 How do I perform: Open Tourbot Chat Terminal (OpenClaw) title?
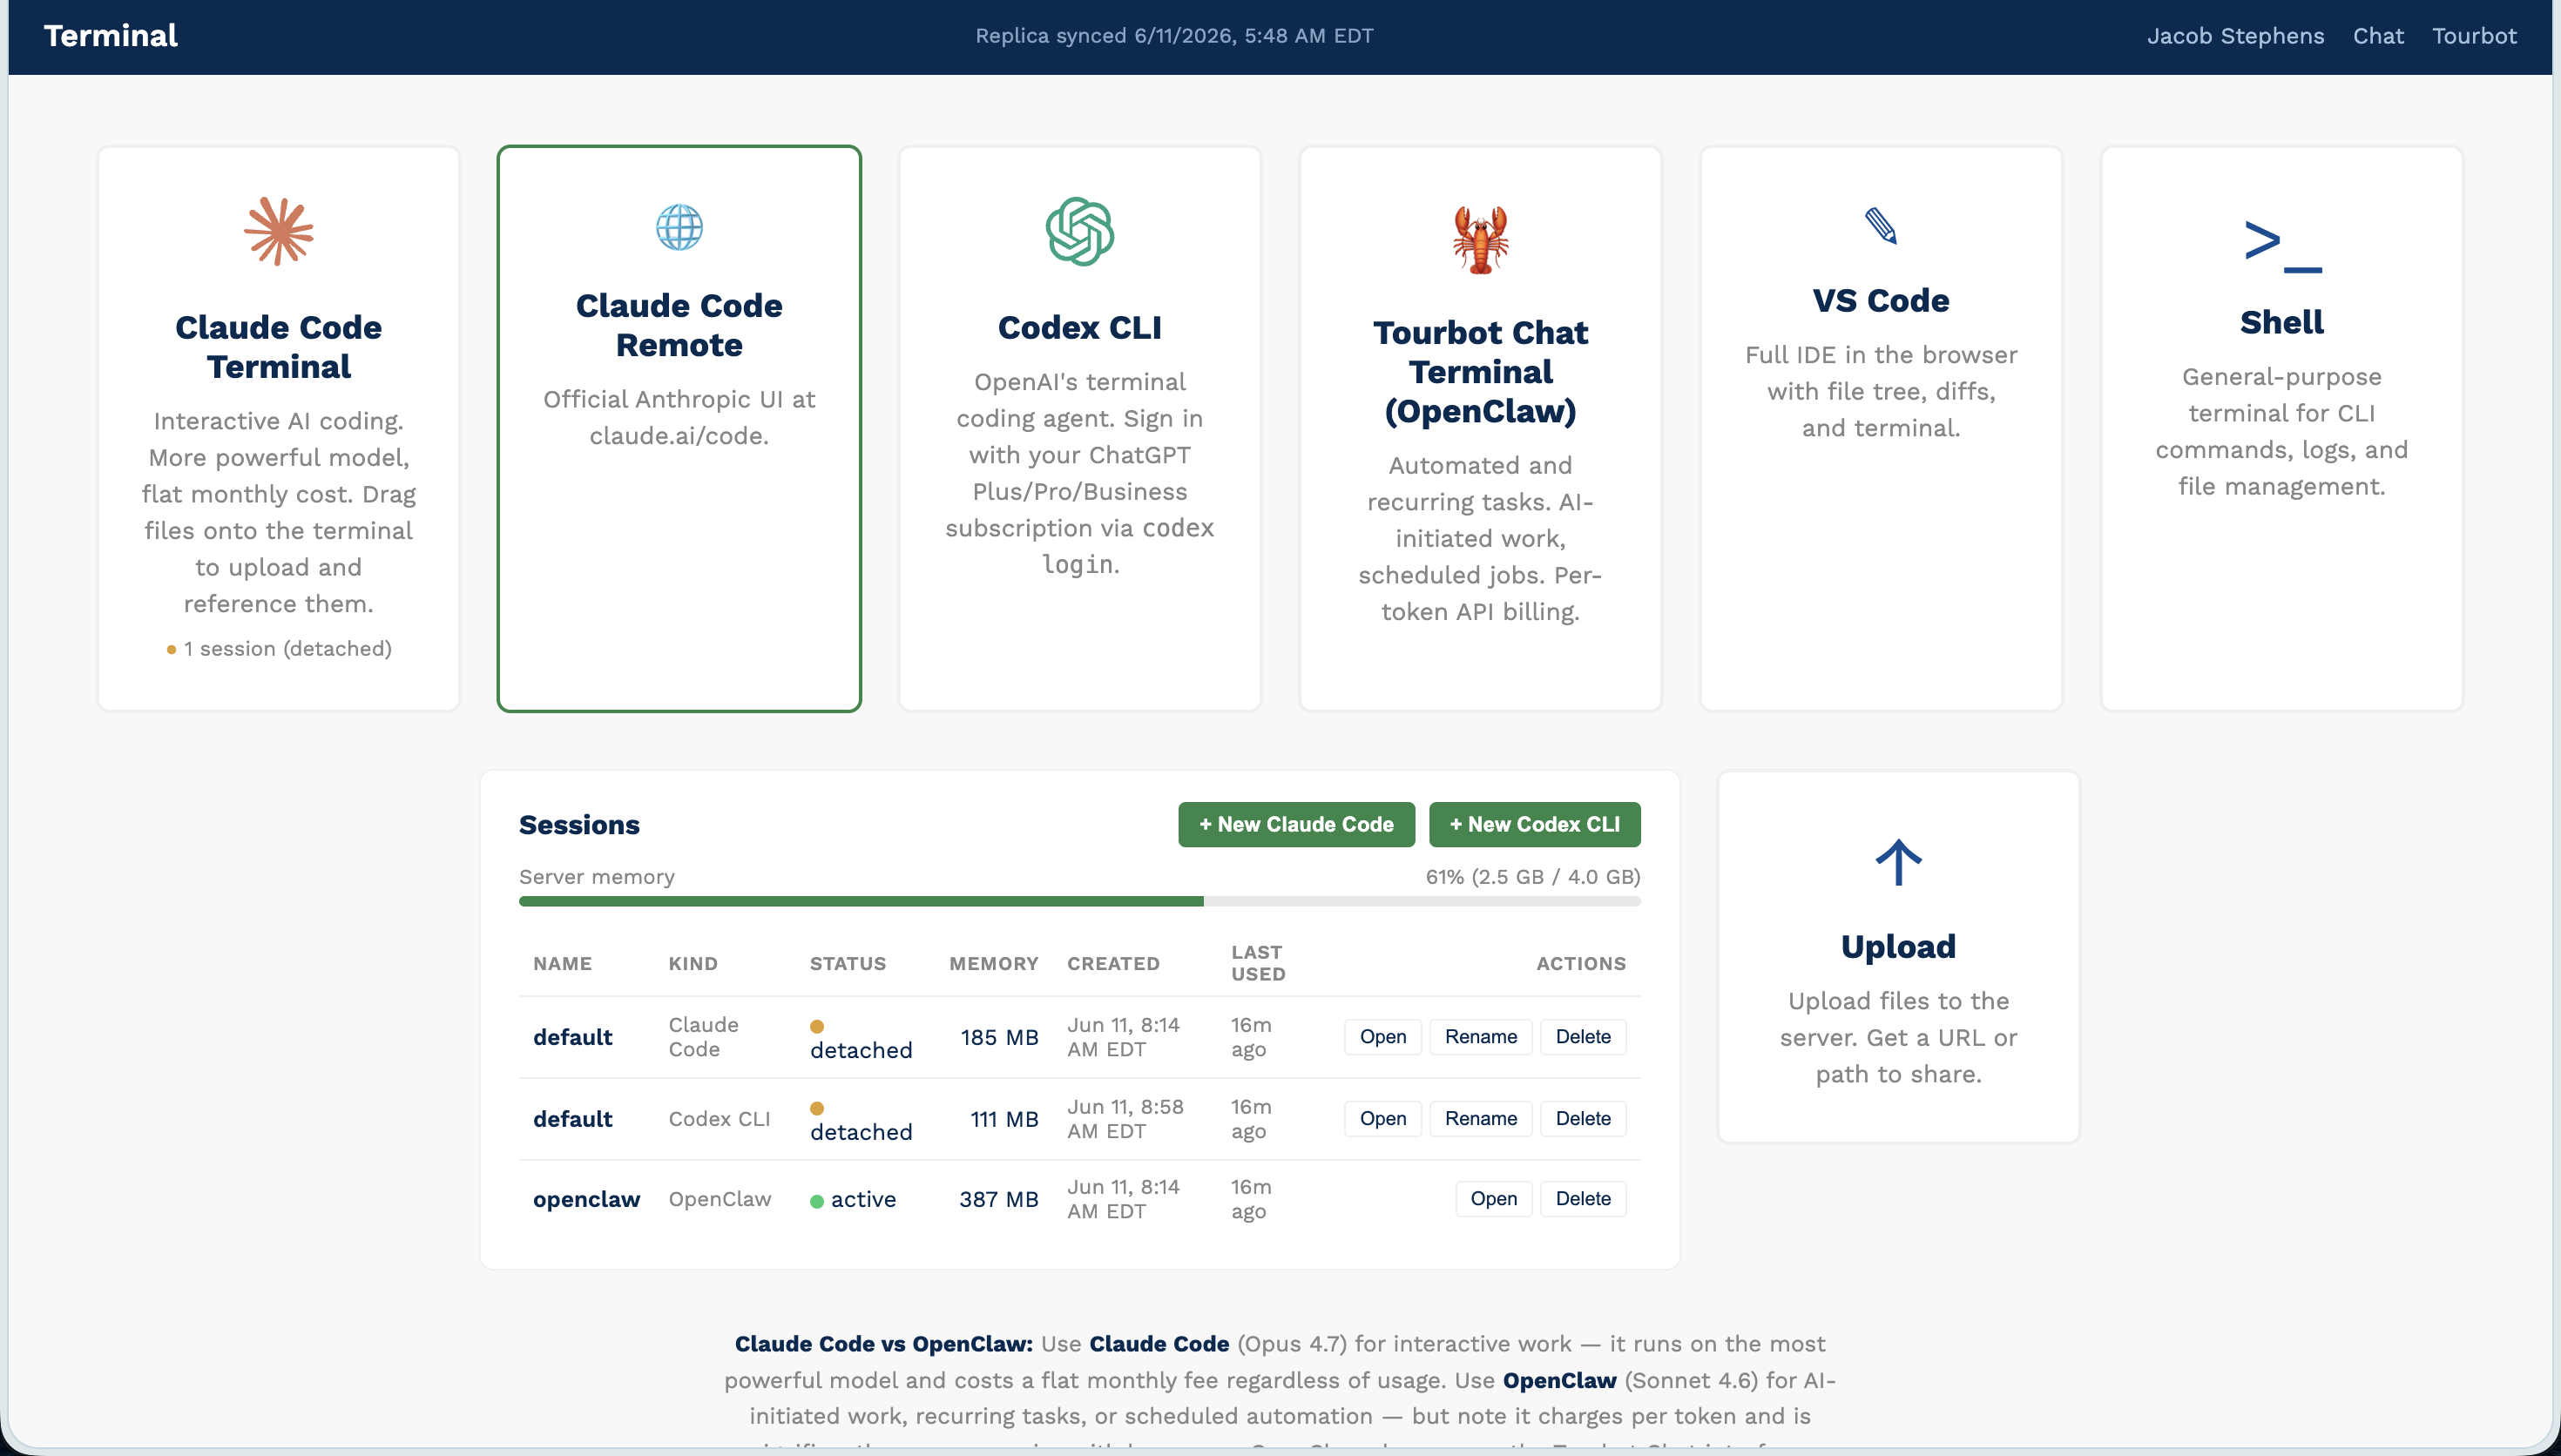(x=1480, y=371)
